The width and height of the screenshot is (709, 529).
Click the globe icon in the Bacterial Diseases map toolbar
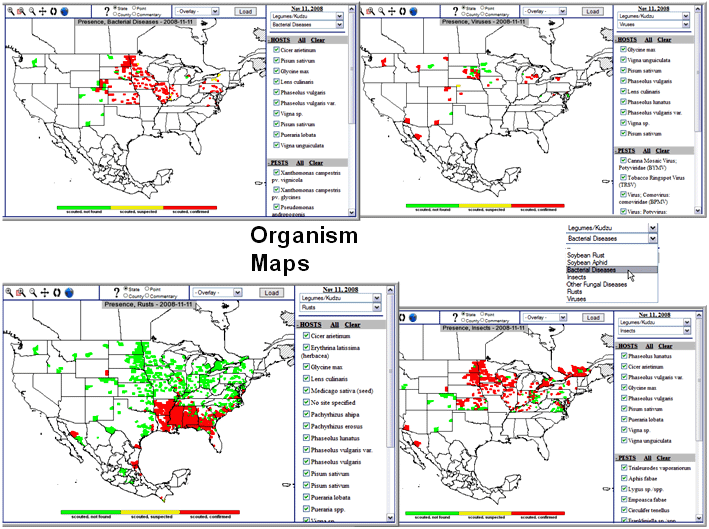pos(64,11)
